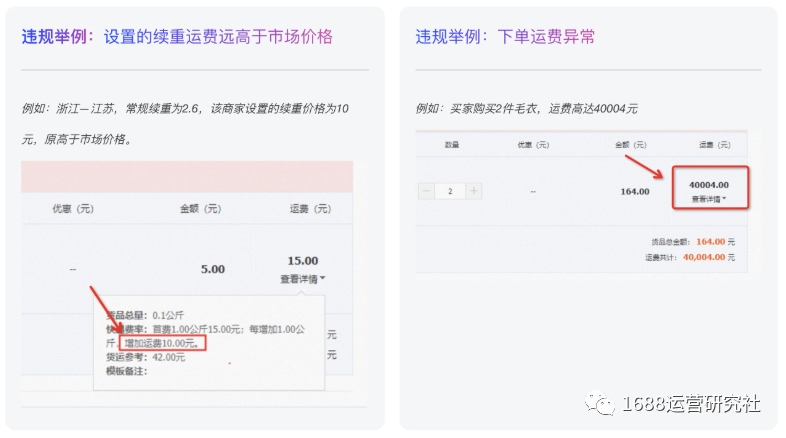Select the 15.00 freight amount
786x438 pixels.
(303, 261)
